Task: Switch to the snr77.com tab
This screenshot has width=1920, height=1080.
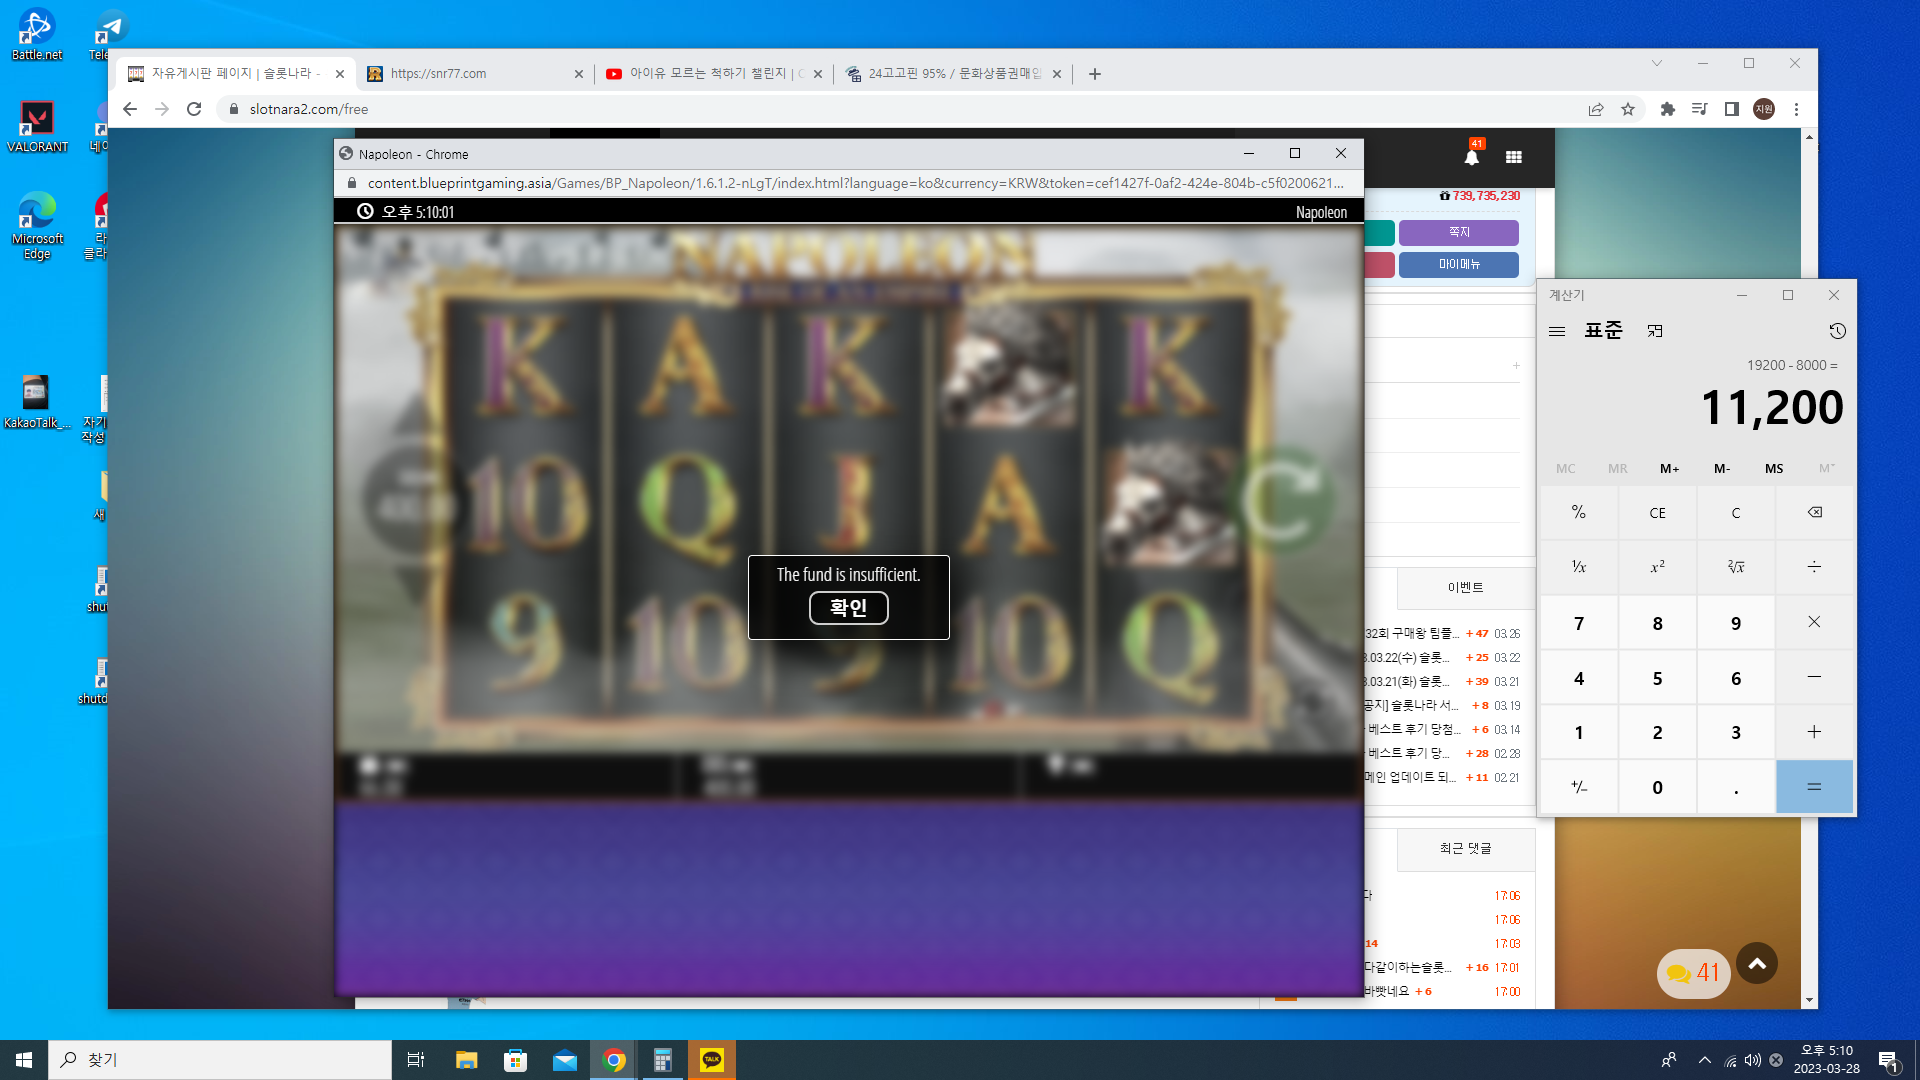Action: click(x=475, y=74)
